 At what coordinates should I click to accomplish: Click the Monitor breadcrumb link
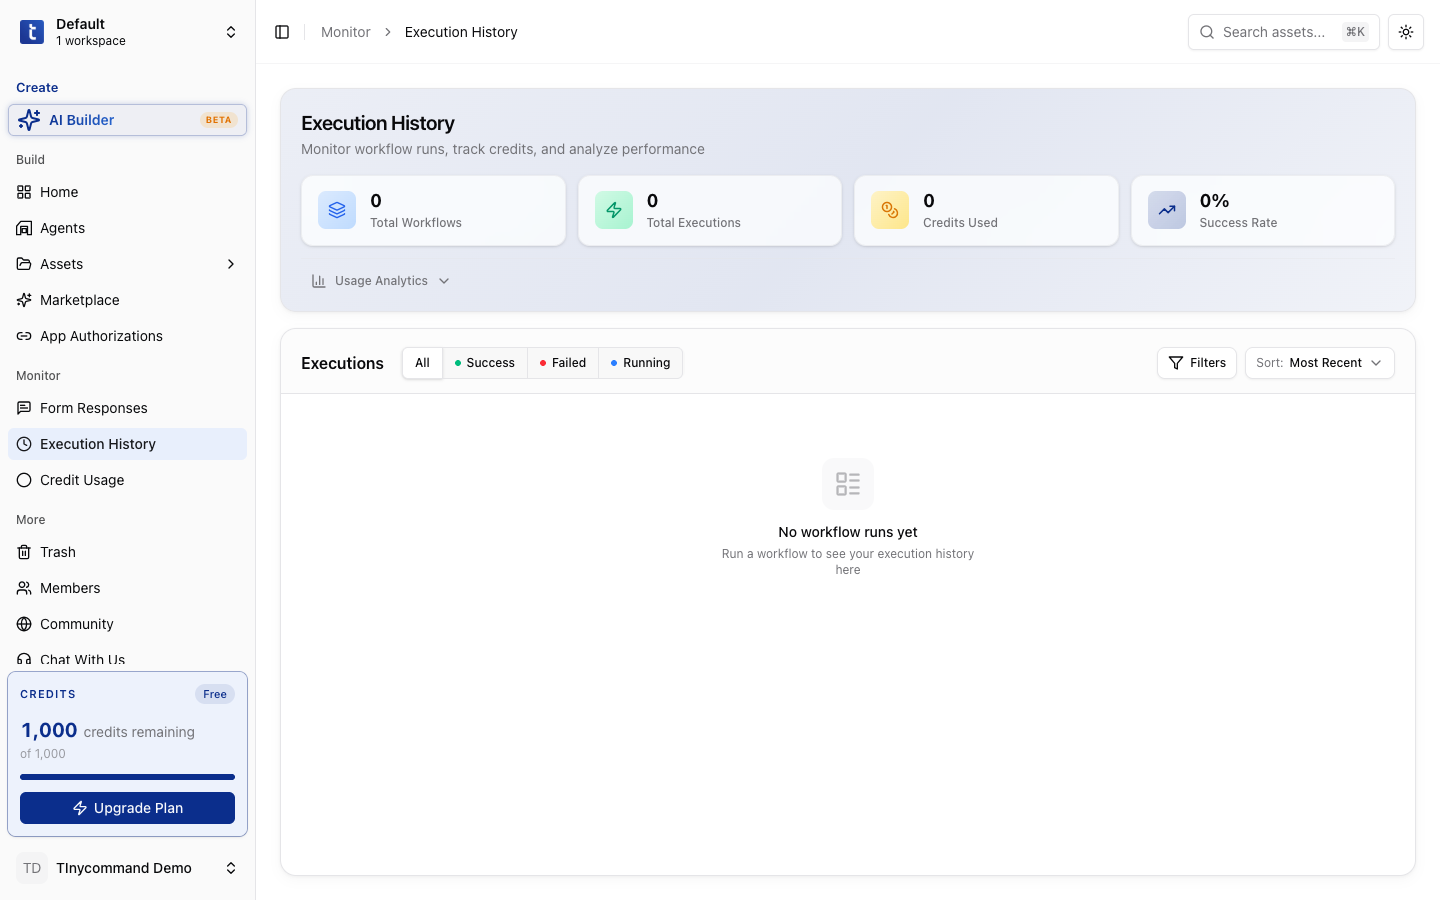pyautogui.click(x=346, y=32)
